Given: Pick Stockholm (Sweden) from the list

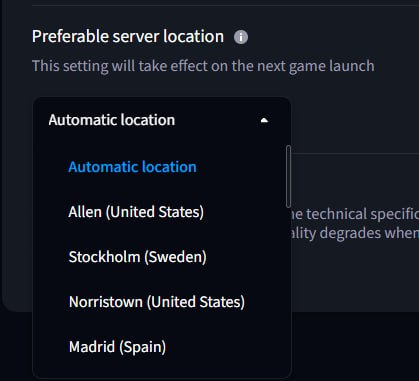Looking at the screenshot, I should [x=137, y=257].
